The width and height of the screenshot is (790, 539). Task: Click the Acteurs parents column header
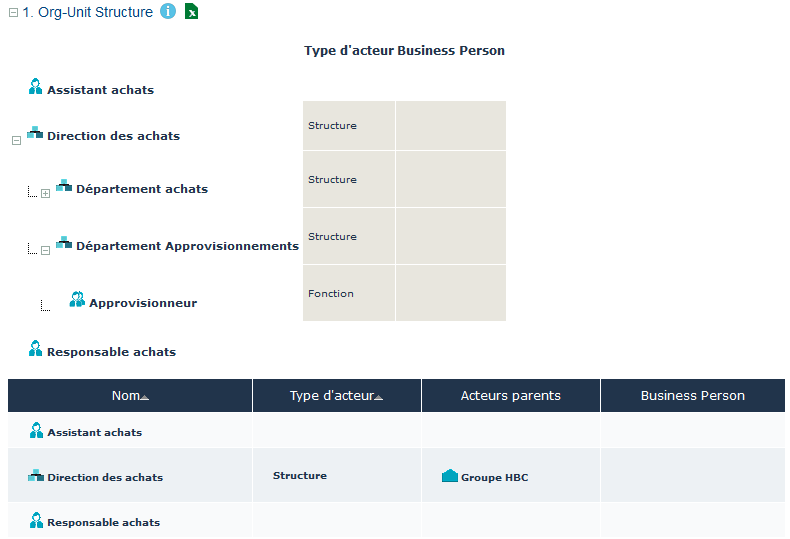point(510,396)
